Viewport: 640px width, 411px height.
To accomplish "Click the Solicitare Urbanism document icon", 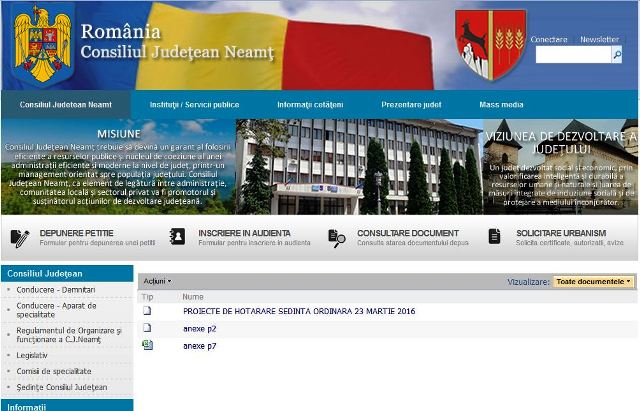I will (494, 237).
